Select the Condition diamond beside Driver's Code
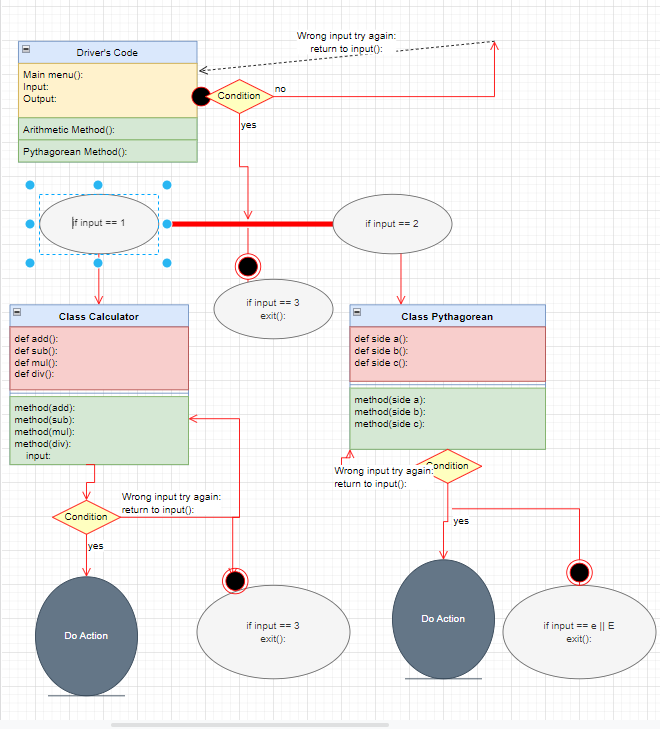 tap(239, 96)
